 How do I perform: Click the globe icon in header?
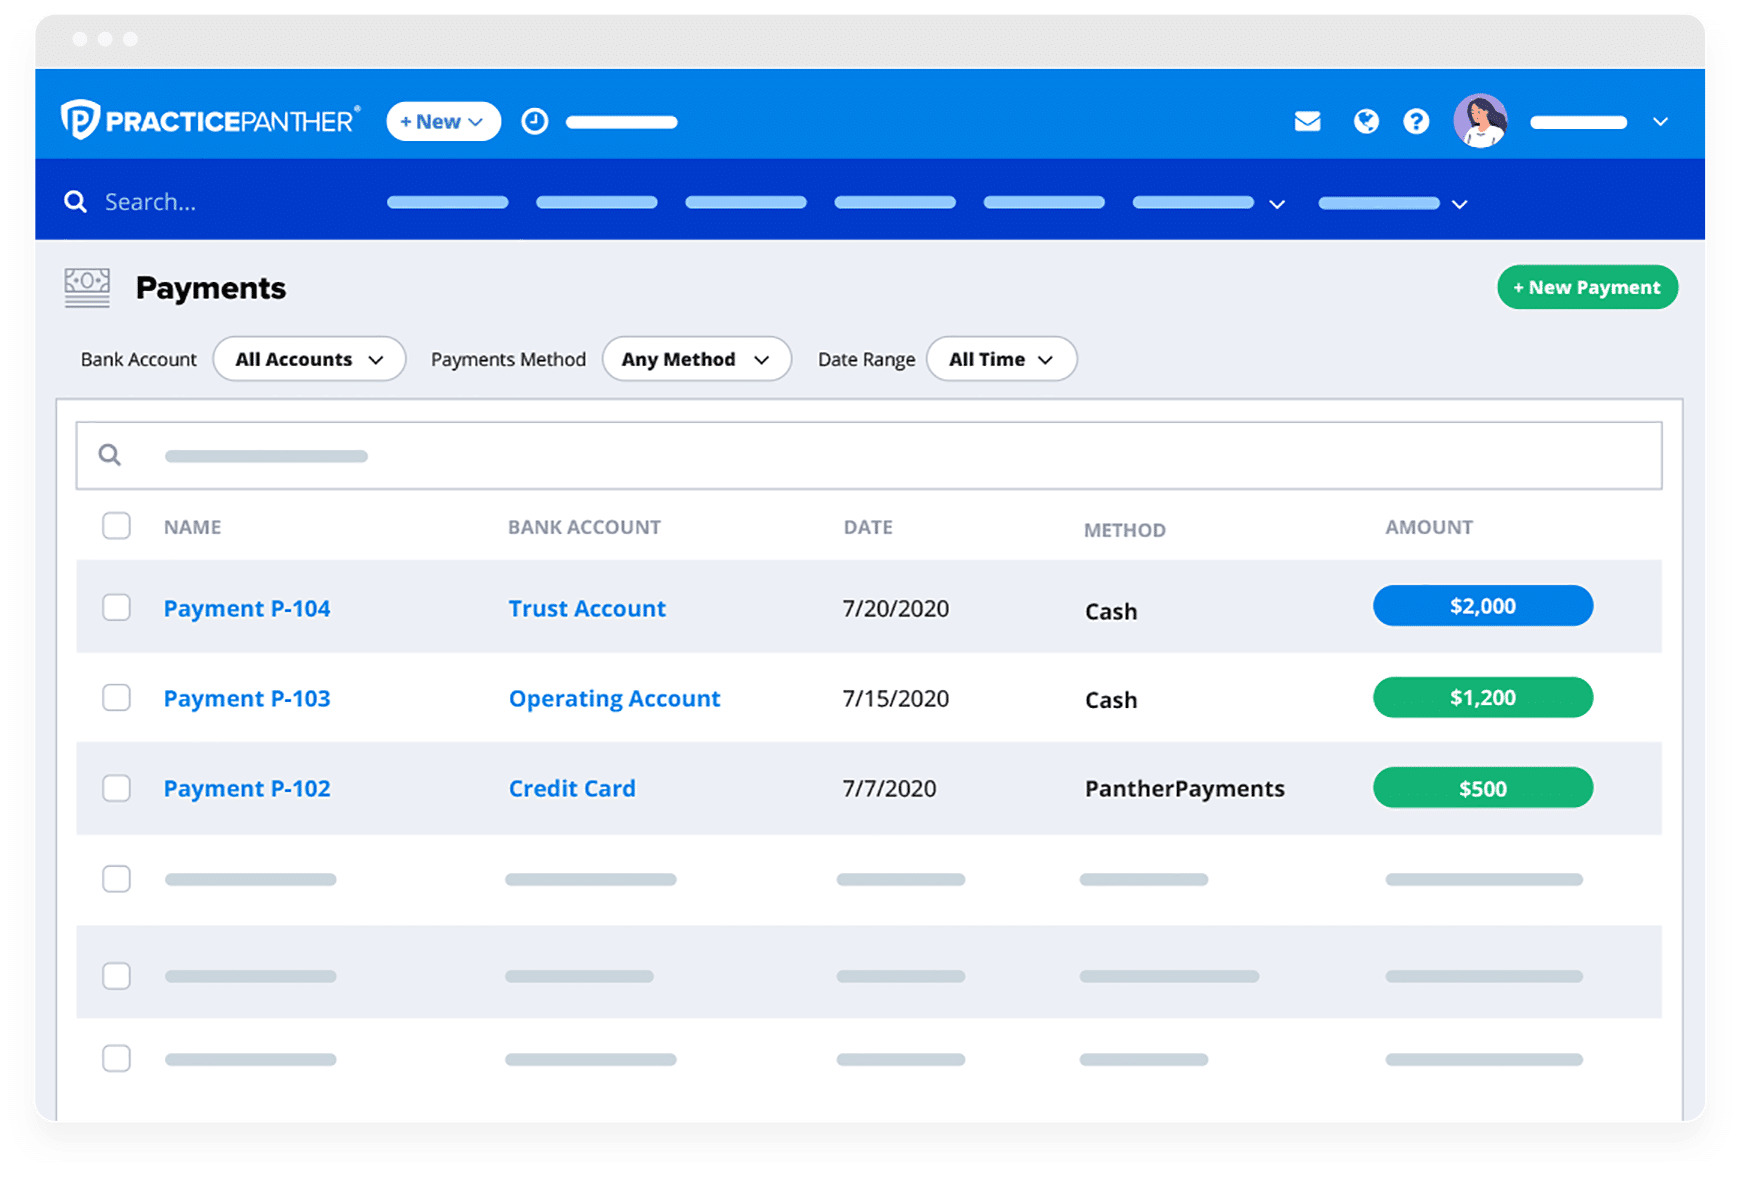(1366, 121)
